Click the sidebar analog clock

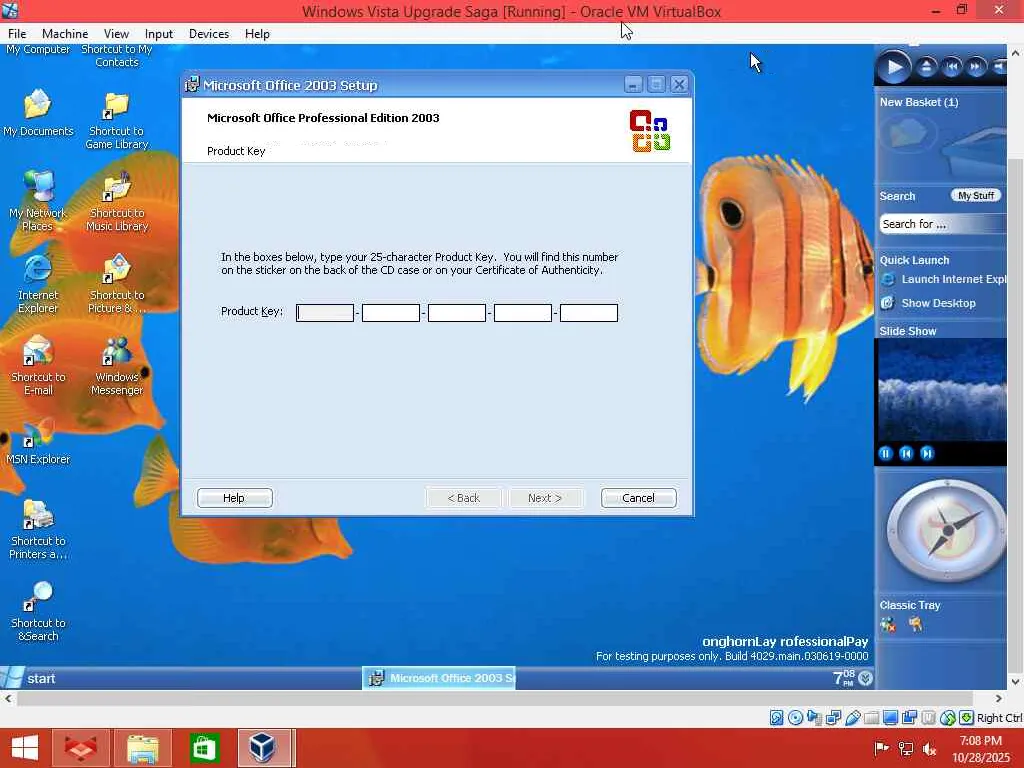point(946,531)
